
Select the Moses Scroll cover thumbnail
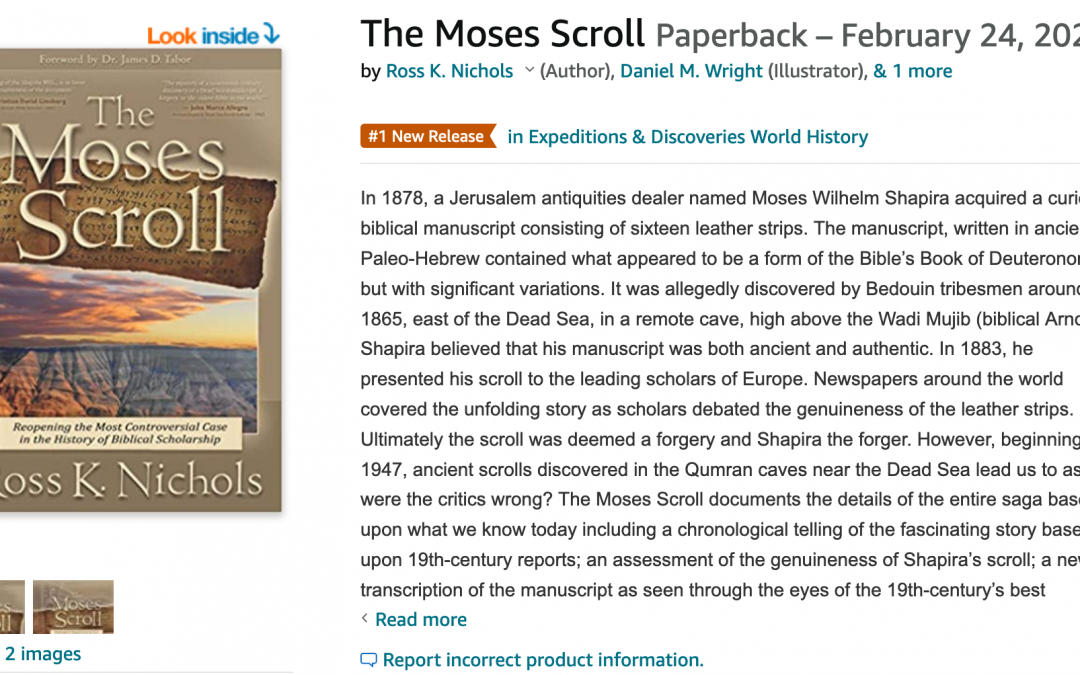[x=73, y=606]
